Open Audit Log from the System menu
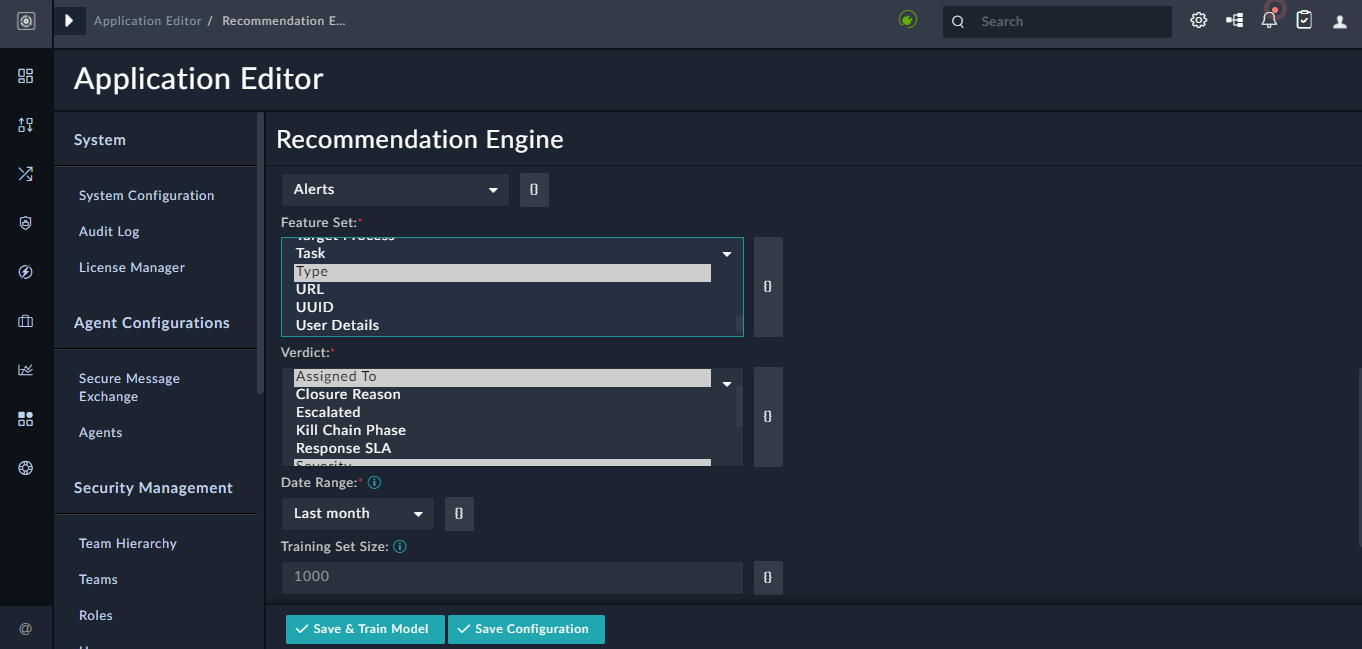The height and width of the screenshot is (649, 1362). pos(108,231)
